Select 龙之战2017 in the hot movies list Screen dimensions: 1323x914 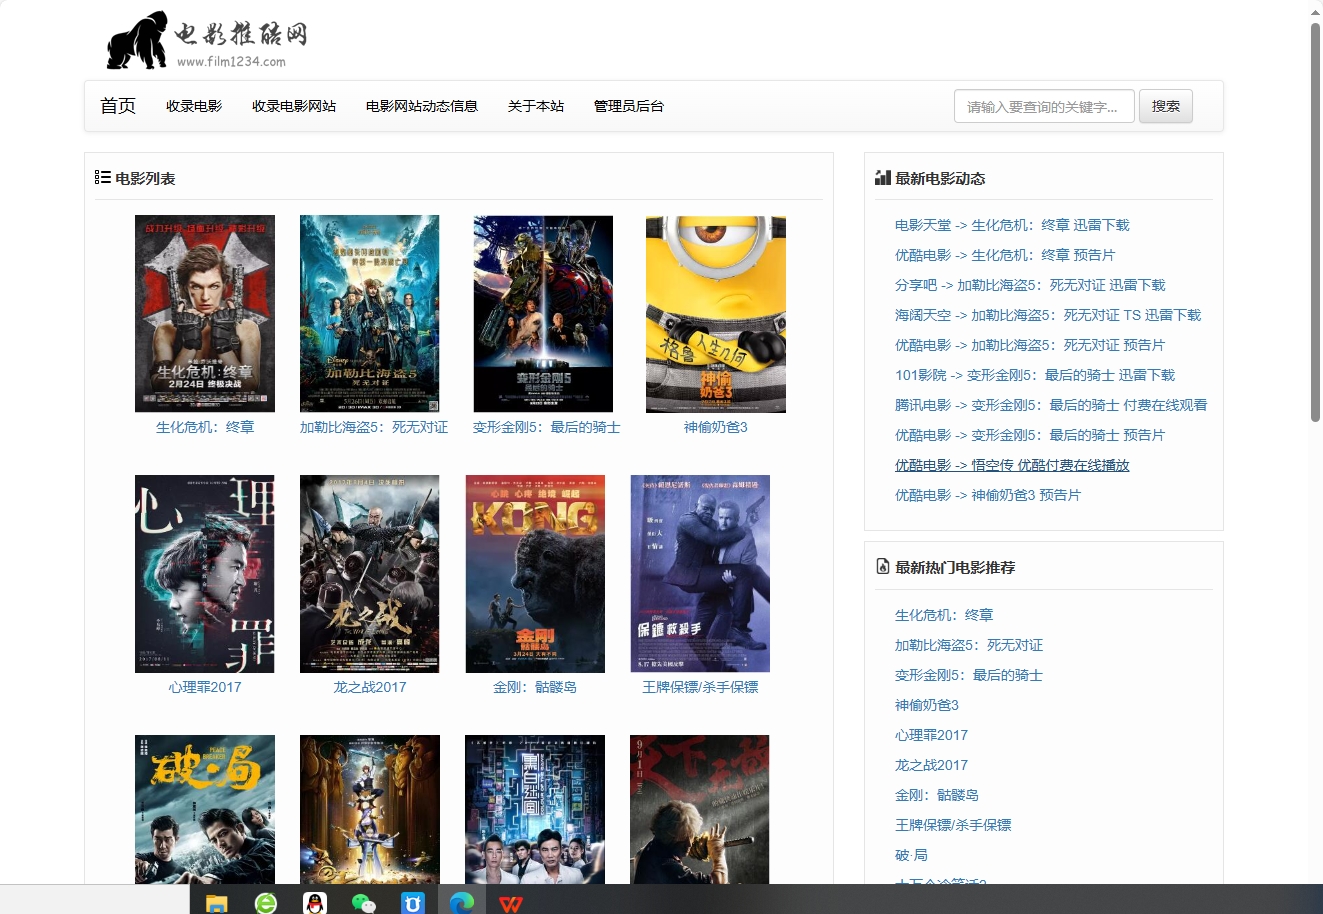[x=931, y=765]
